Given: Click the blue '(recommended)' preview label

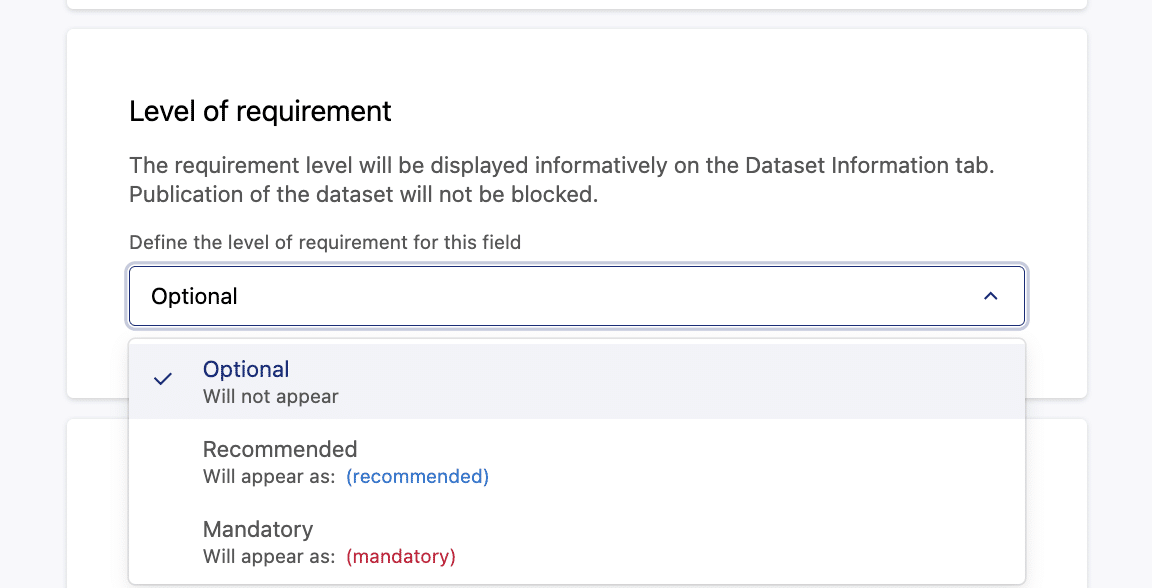Looking at the screenshot, I should (417, 476).
